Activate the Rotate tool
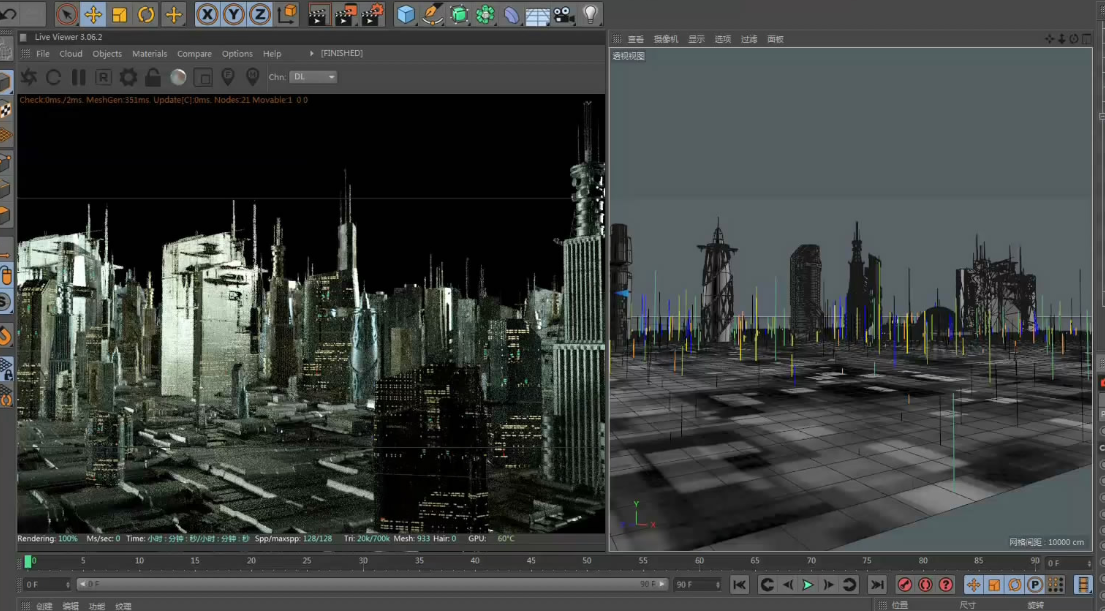1105x611 pixels. click(x=146, y=14)
